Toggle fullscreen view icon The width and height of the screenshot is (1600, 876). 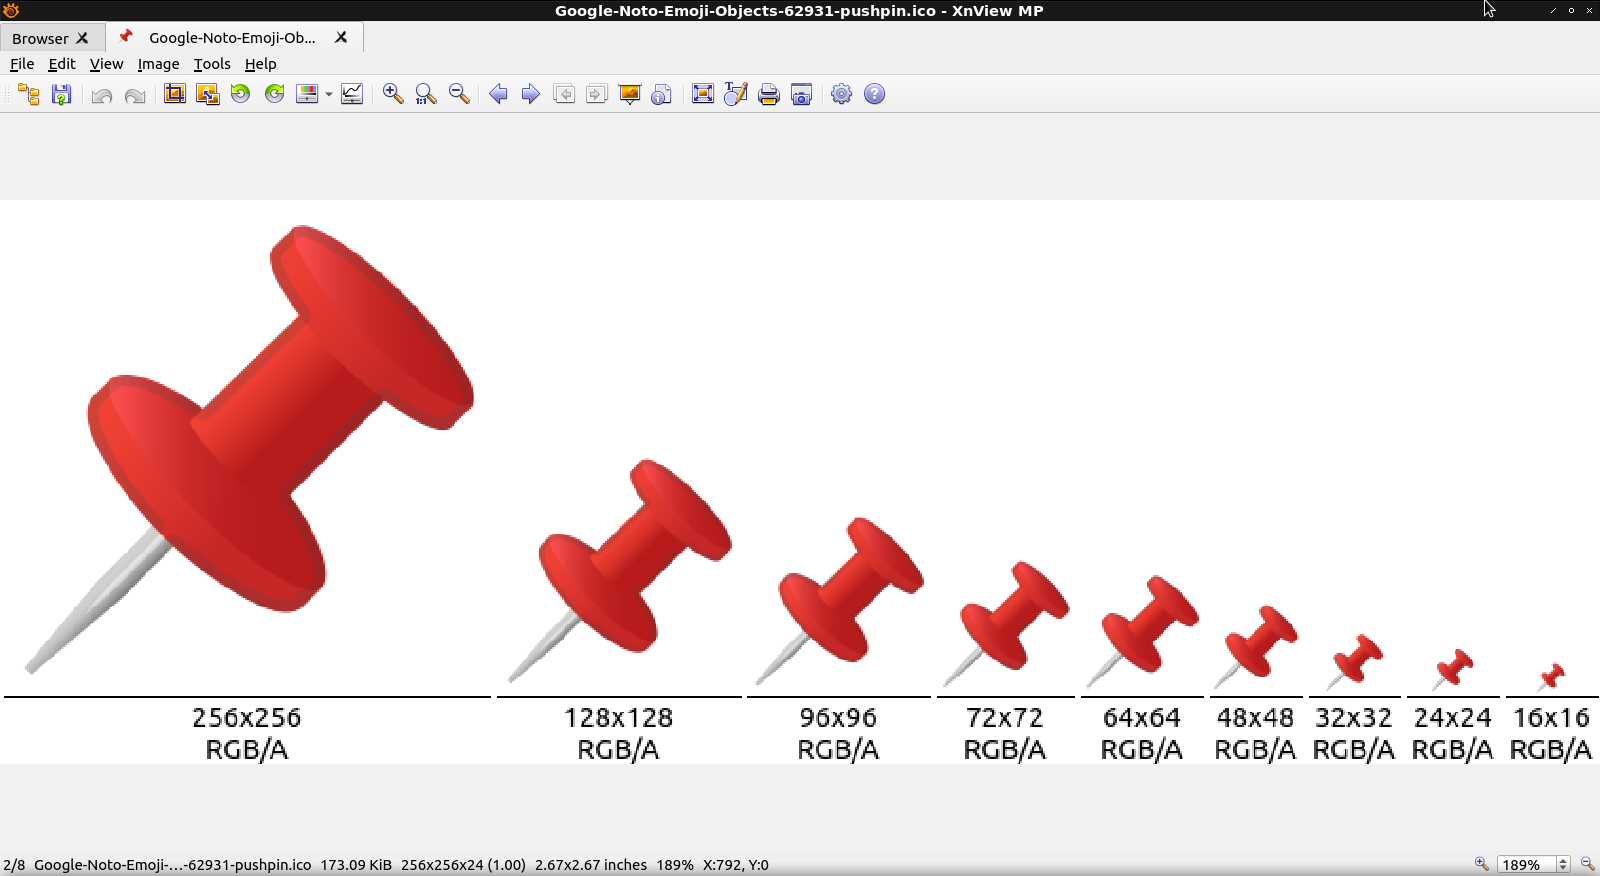tap(703, 94)
